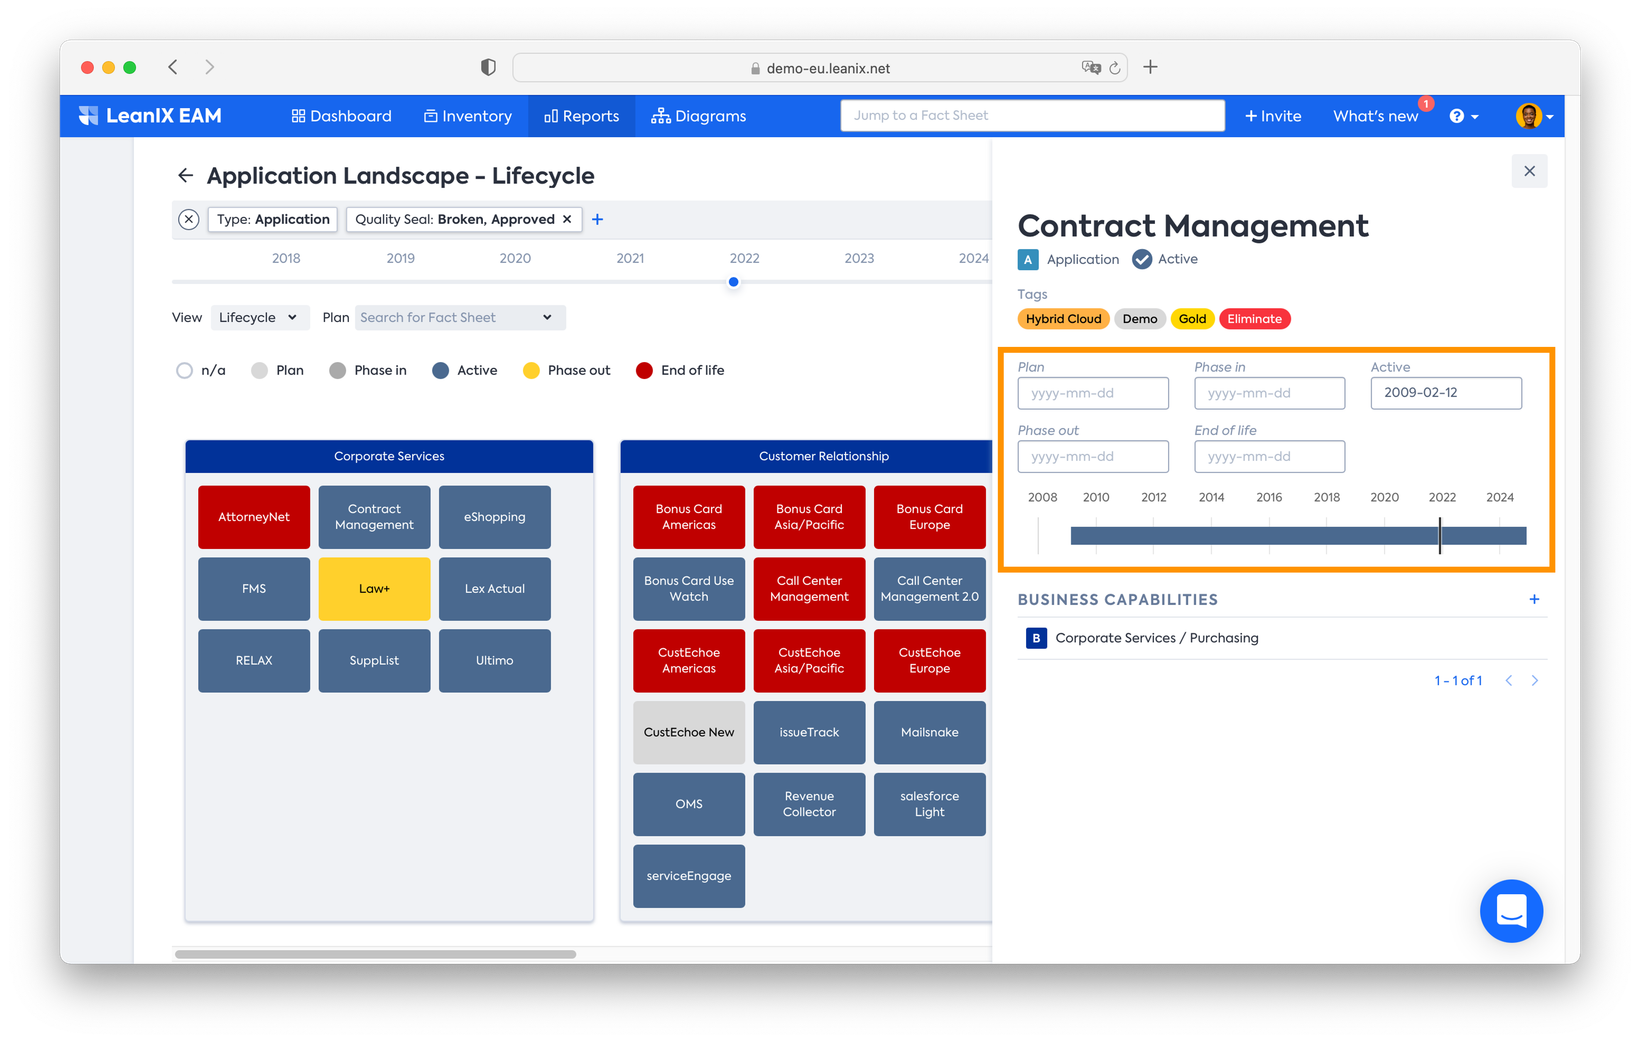The image size is (1640, 1042).
Task: Open the Type: Application filter
Action: [x=273, y=219]
